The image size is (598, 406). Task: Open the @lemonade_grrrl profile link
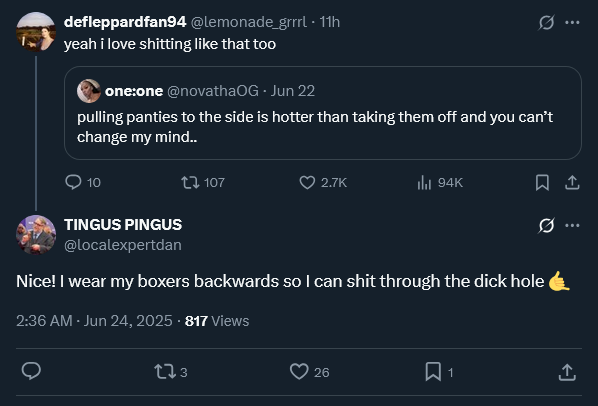coord(248,22)
